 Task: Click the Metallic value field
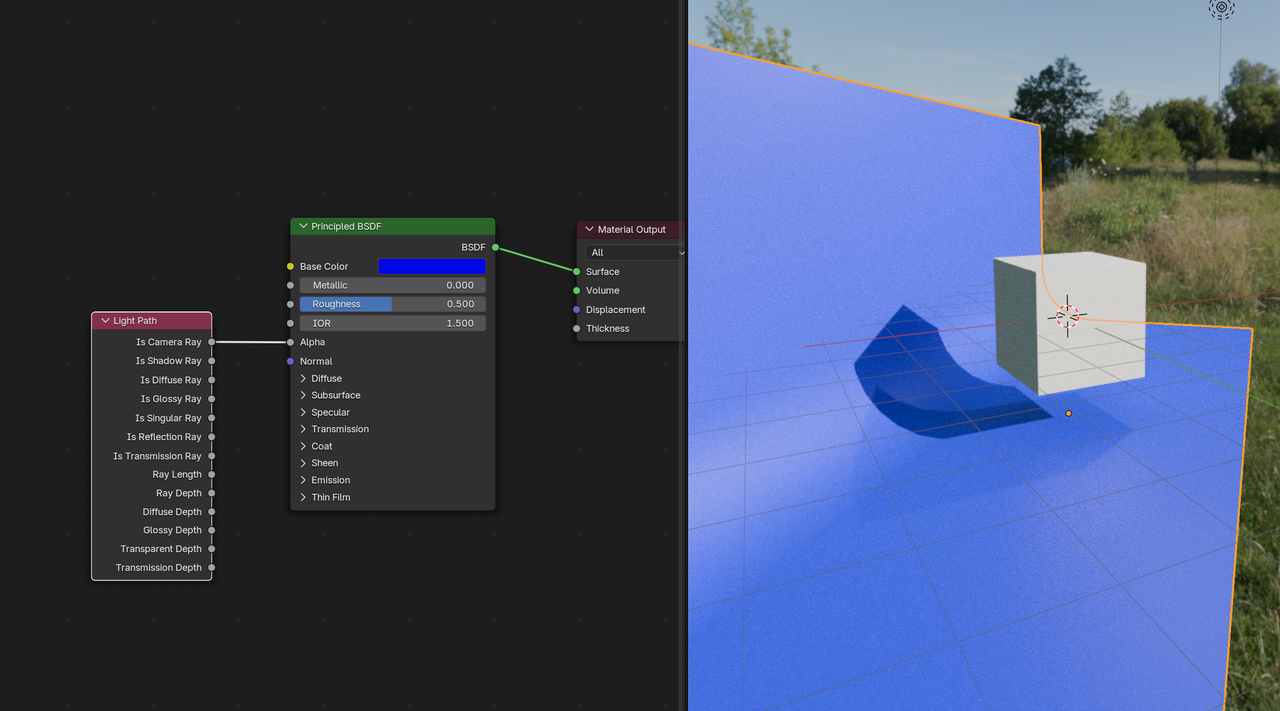pos(392,285)
